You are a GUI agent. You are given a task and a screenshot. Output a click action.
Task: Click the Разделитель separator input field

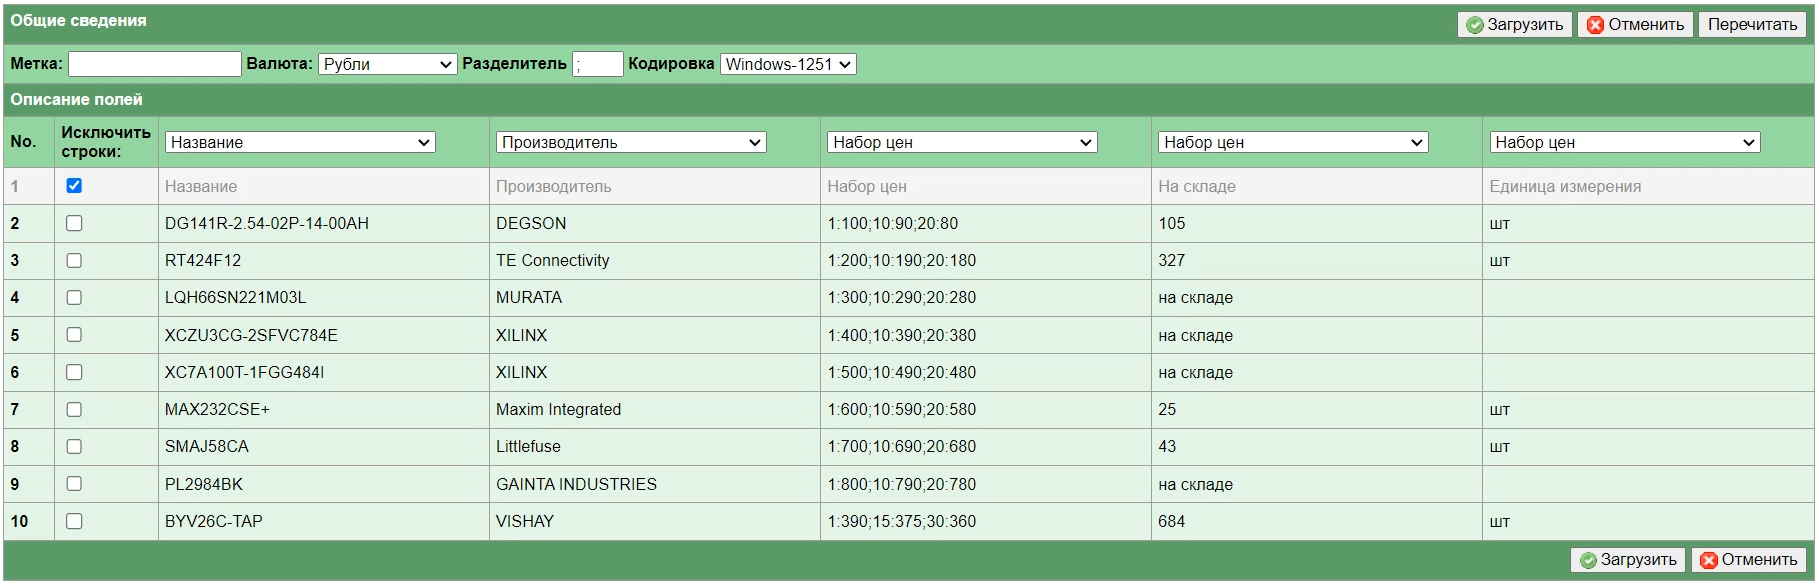click(597, 64)
